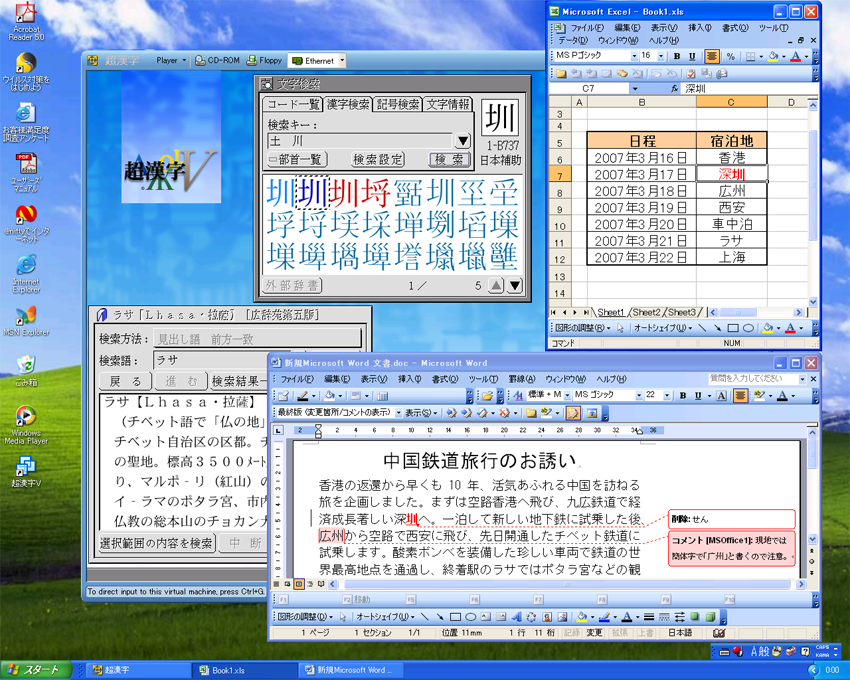Open the 挿入 menu in Word
The image size is (850, 680).
pyautogui.click(x=409, y=380)
